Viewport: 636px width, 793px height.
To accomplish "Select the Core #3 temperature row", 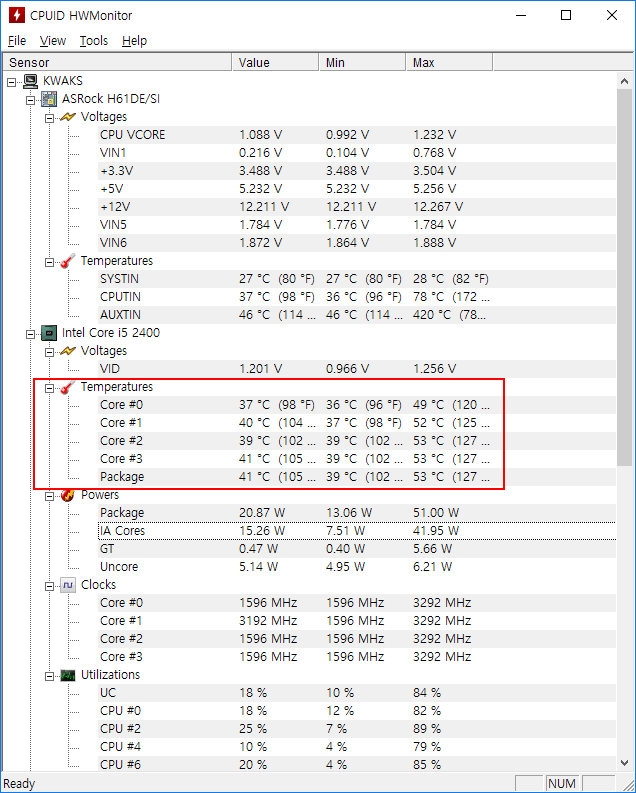I will (x=357, y=459).
